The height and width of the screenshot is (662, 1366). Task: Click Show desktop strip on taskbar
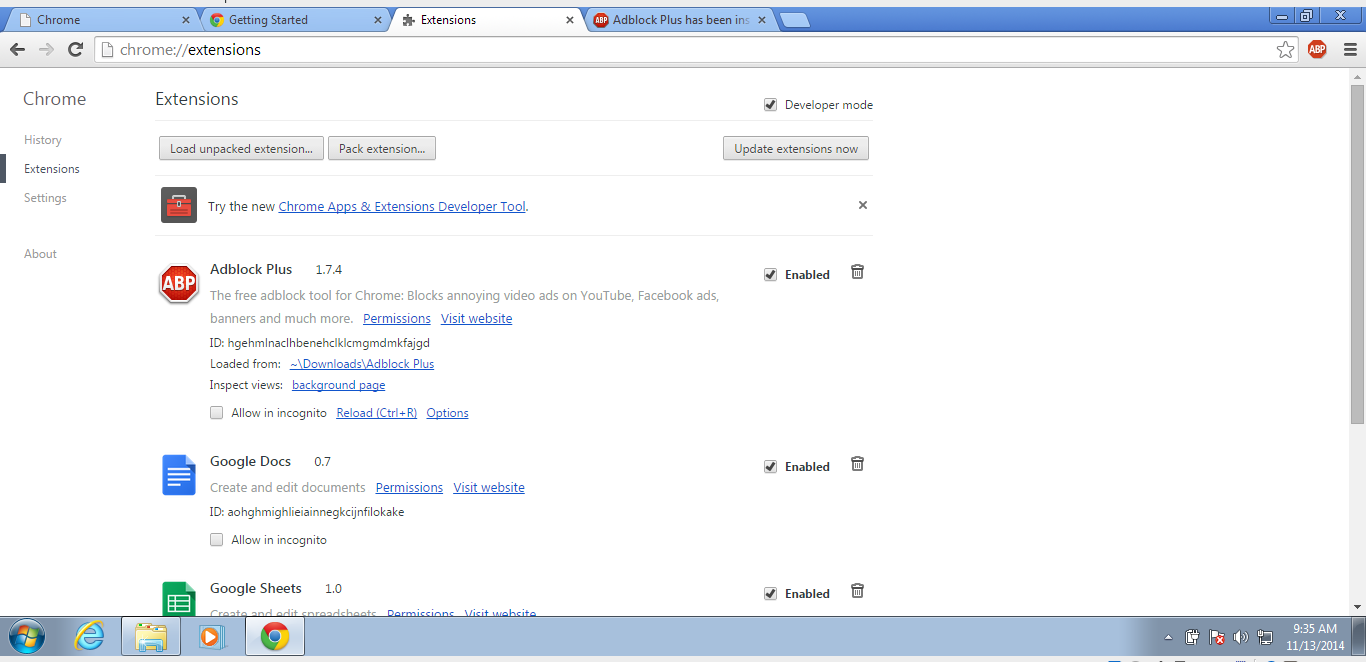tap(1360, 637)
